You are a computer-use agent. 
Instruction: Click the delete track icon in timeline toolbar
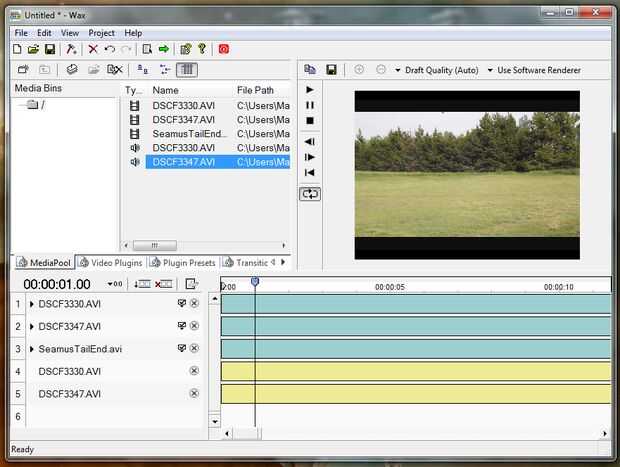pos(164,284)
